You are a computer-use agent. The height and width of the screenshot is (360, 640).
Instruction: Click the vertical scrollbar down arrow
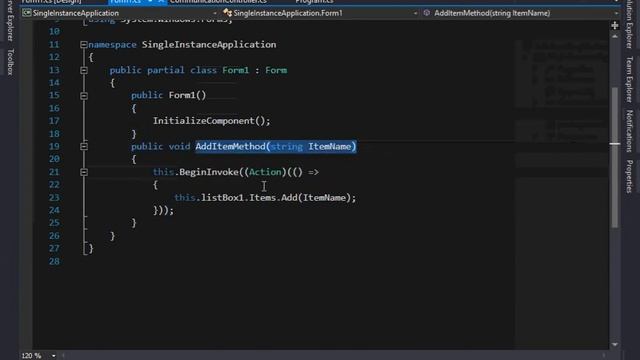[615, 344]
